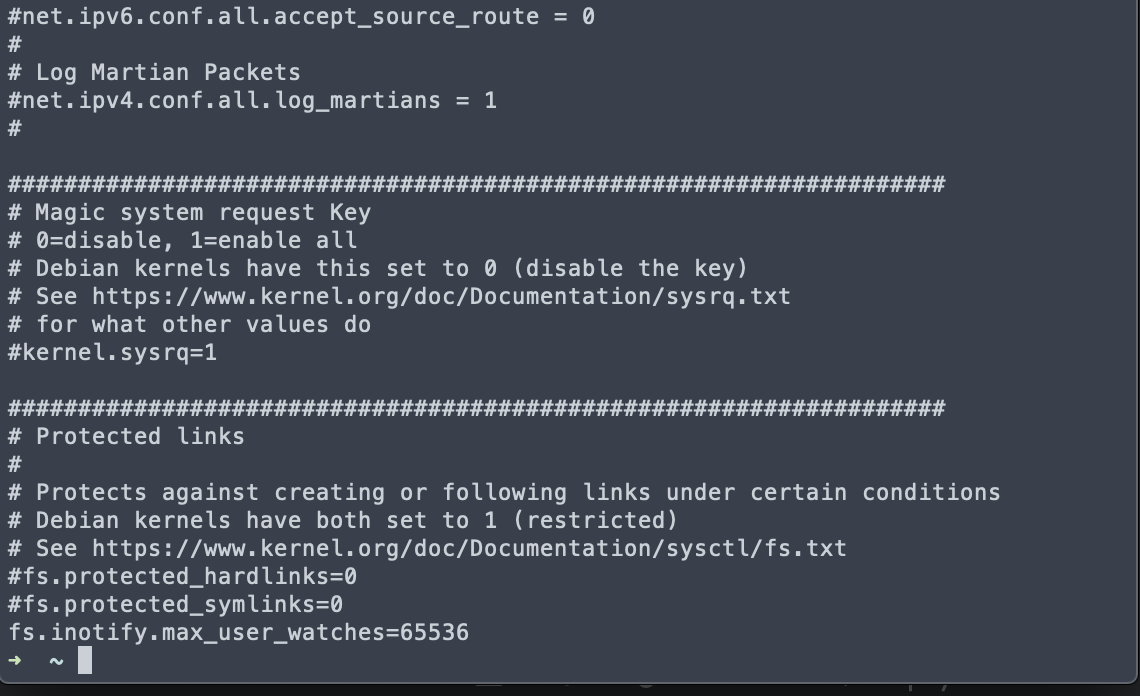This screenshot has height=696, width=1140.
Task: Click the "Log Martian Packets" comment
Action: click(x=167, y=73)
